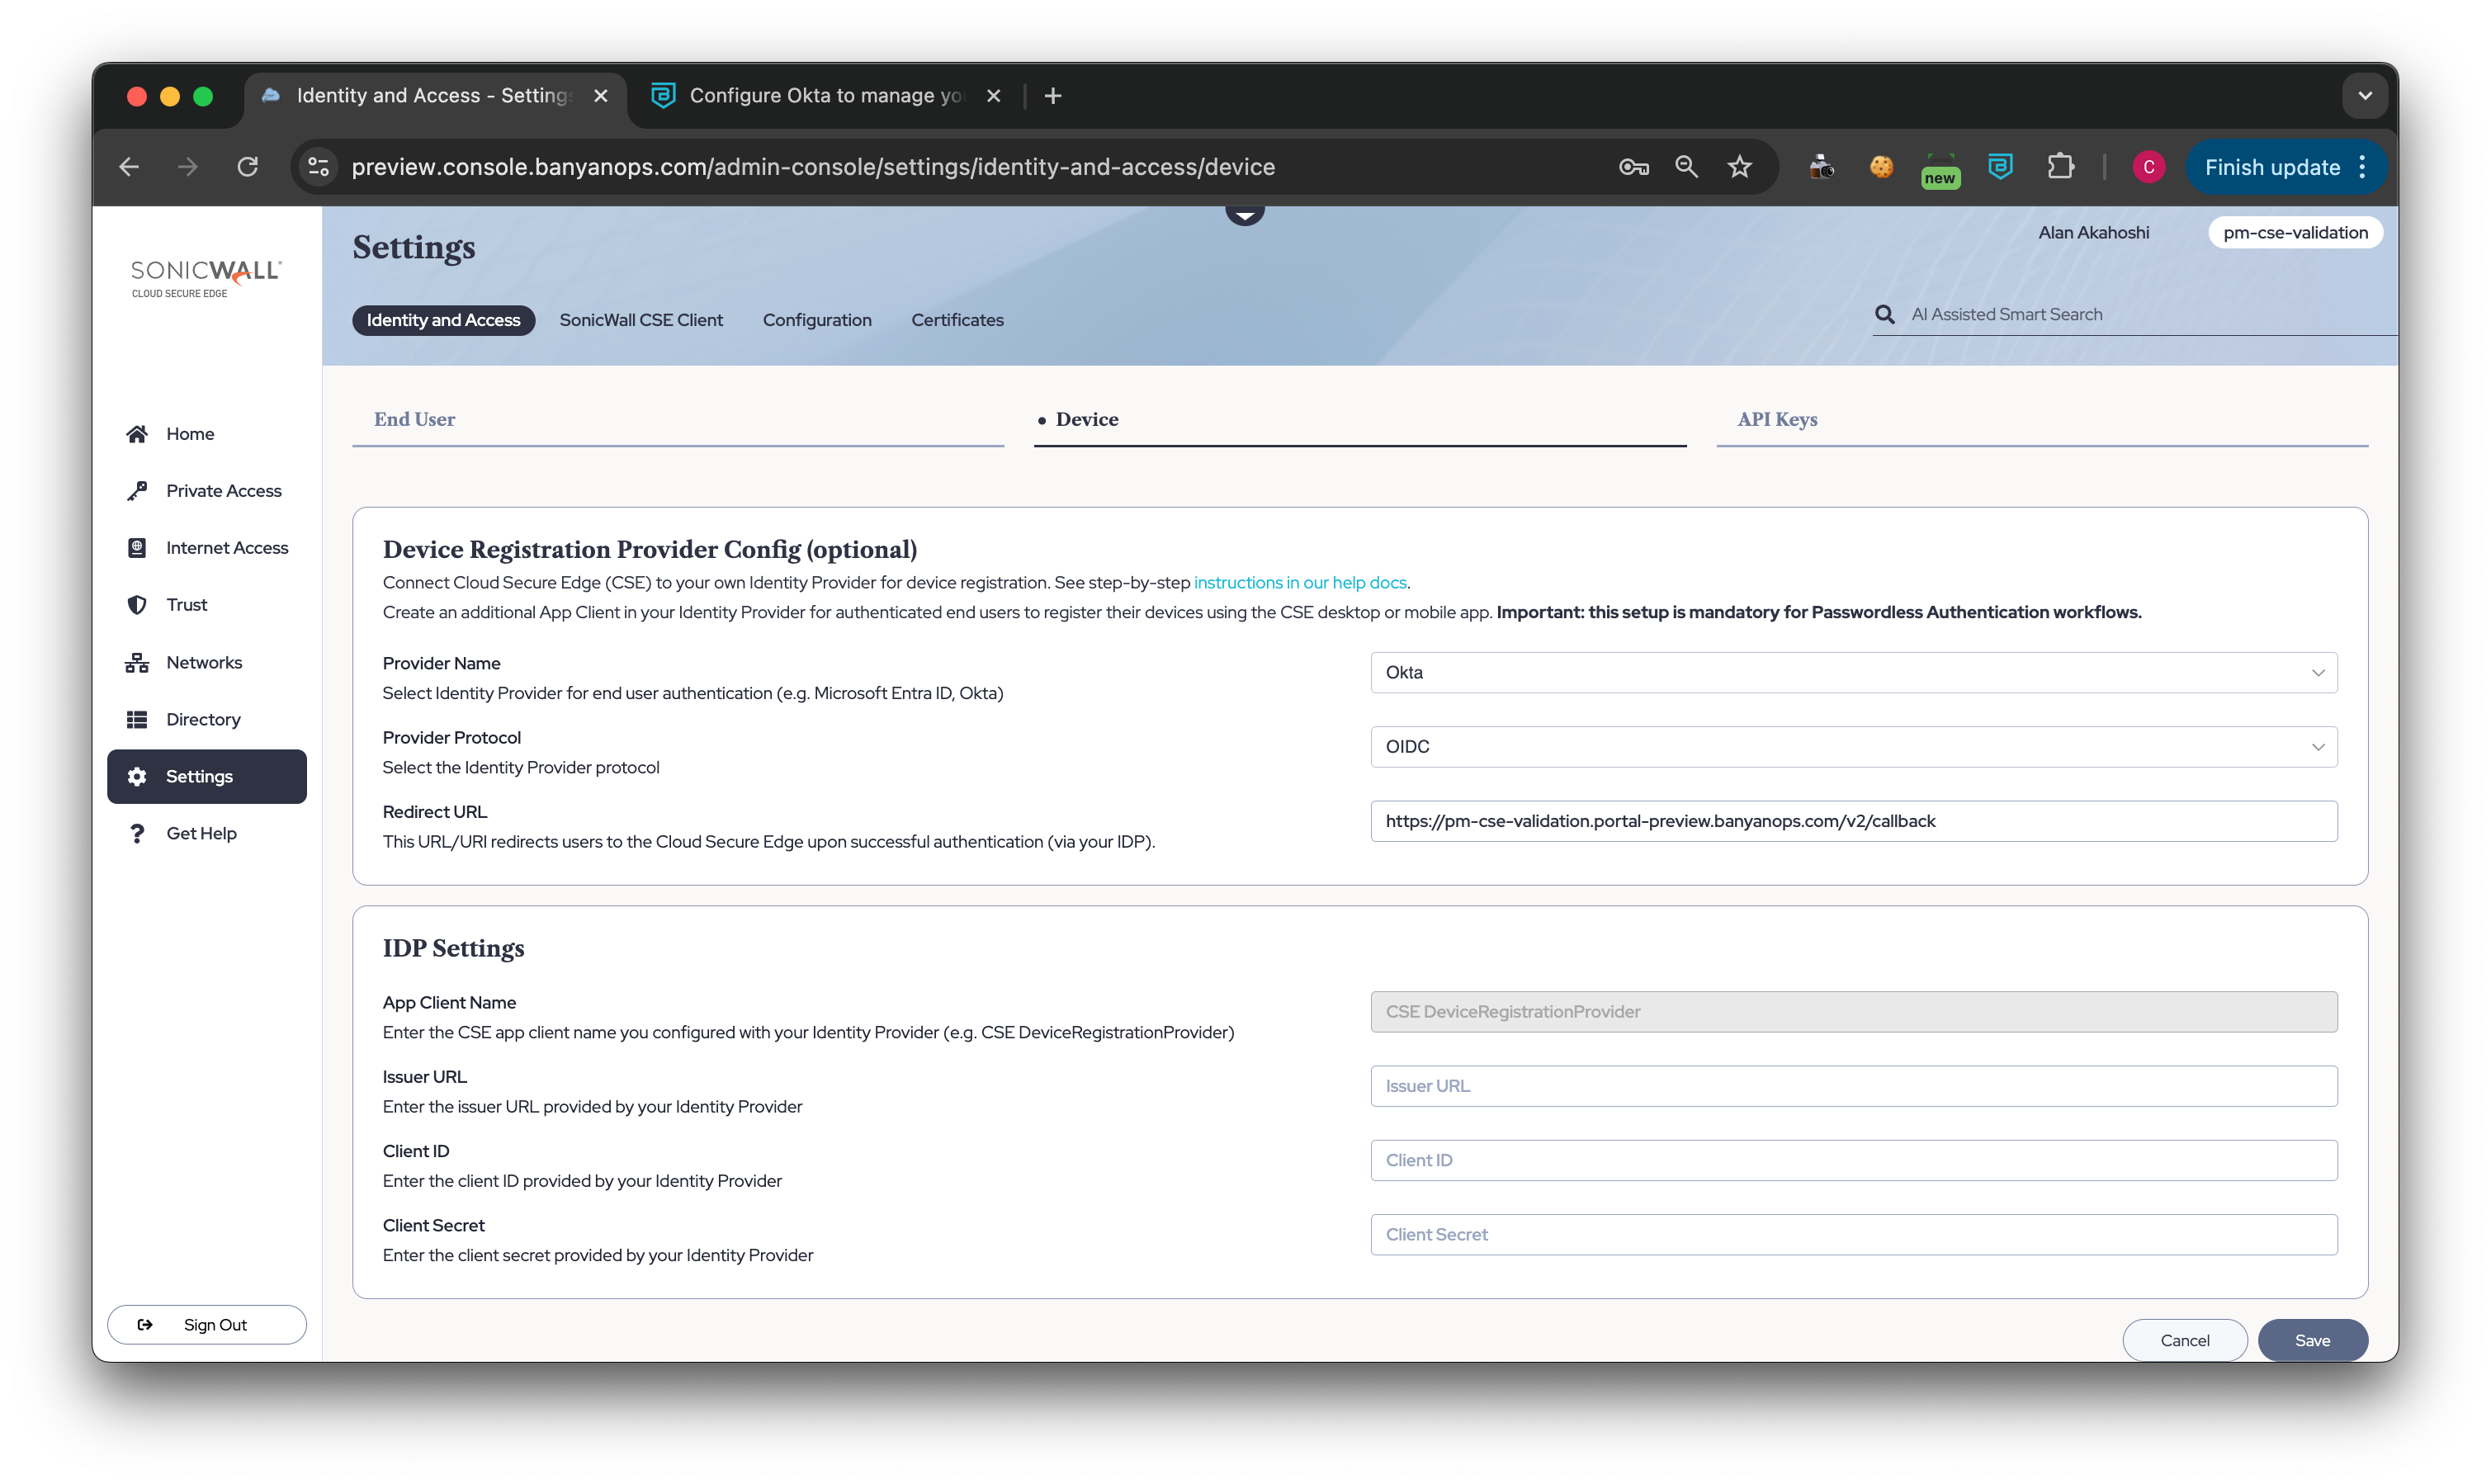Click the AI Assisted Smart Search magnifier icon
2491x1484 pixels.
(1884, 314)
